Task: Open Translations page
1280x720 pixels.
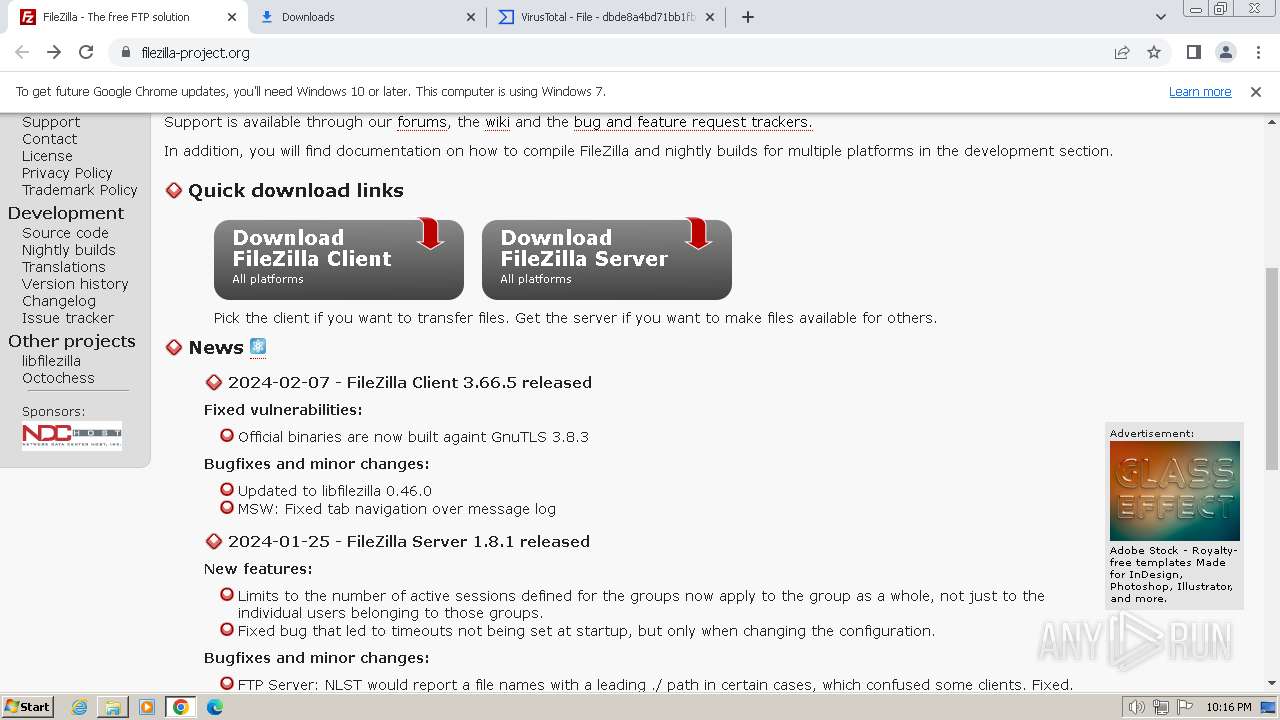Action: (x=64, y=267)
